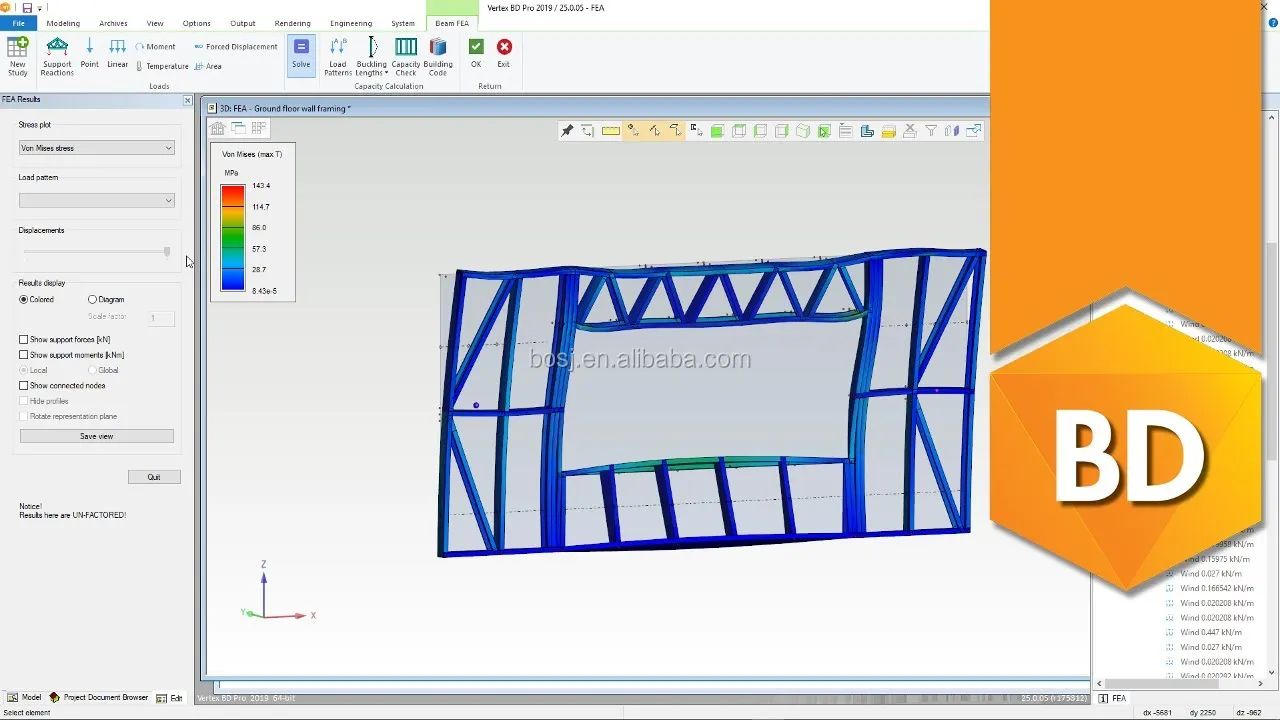Select the Linear load tool

(117, 54)
